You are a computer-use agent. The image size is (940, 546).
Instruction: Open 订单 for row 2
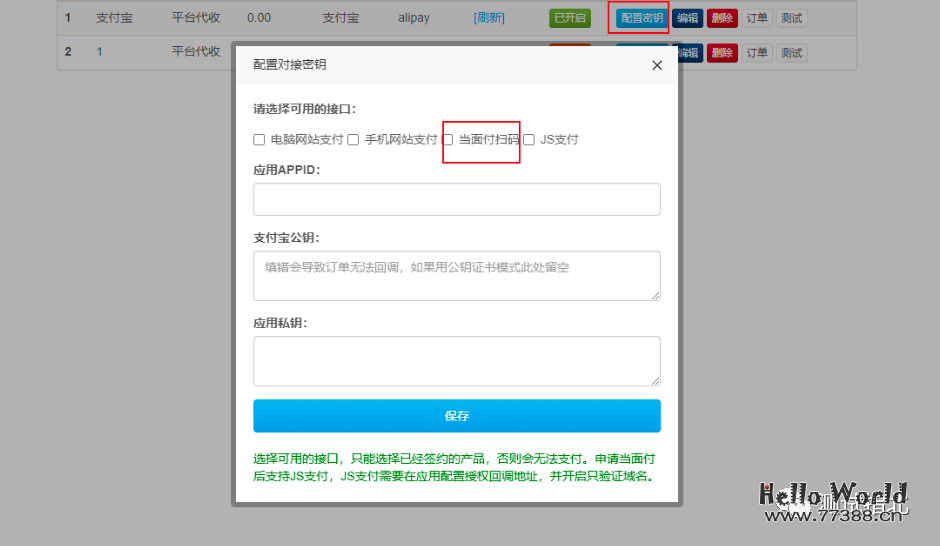tap(757, 53)
